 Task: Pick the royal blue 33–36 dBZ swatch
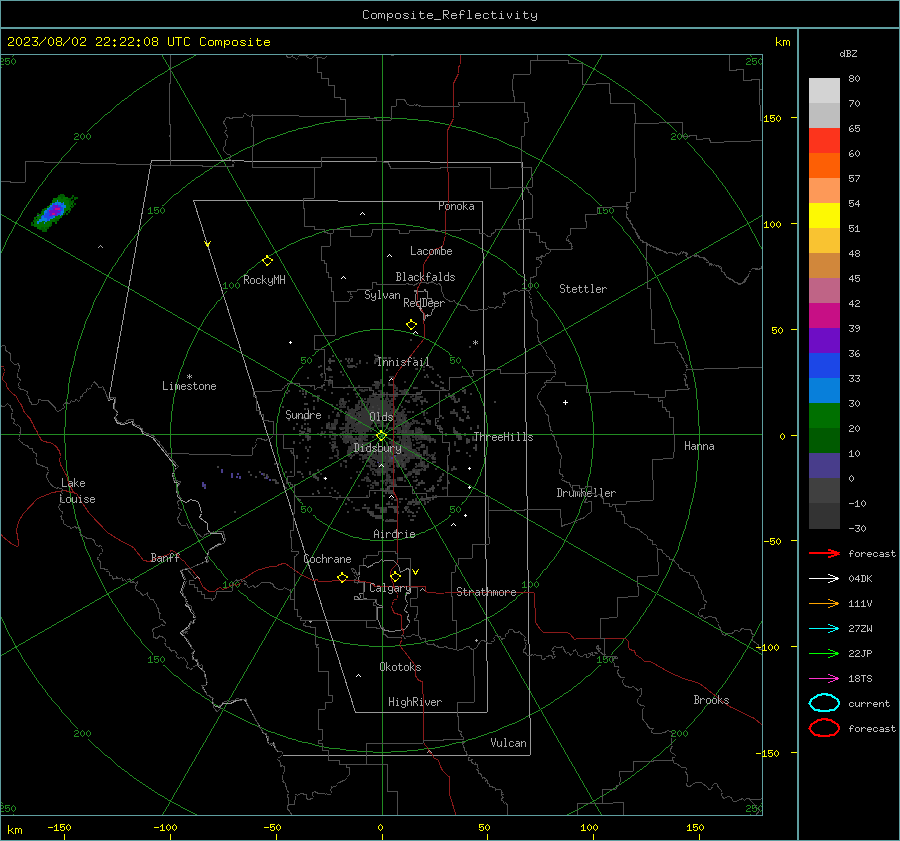tap(824, 366)
